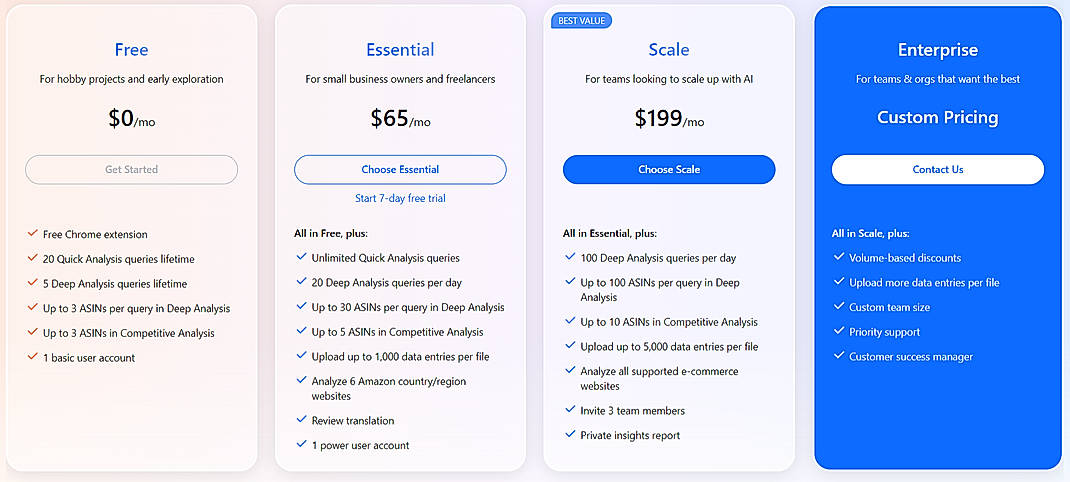This screenshot has width=1070, height=482.
Task: Open the Start 7-day free trial link
Action: click(400, 198)
